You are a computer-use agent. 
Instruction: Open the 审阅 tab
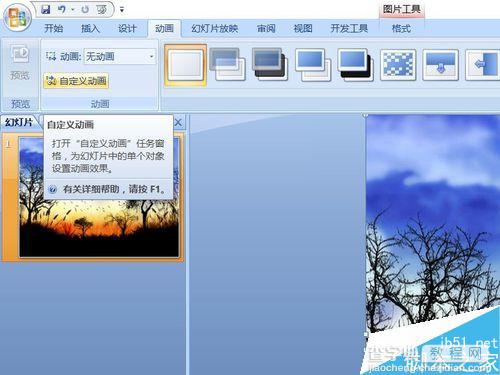(x=266, y=28)
